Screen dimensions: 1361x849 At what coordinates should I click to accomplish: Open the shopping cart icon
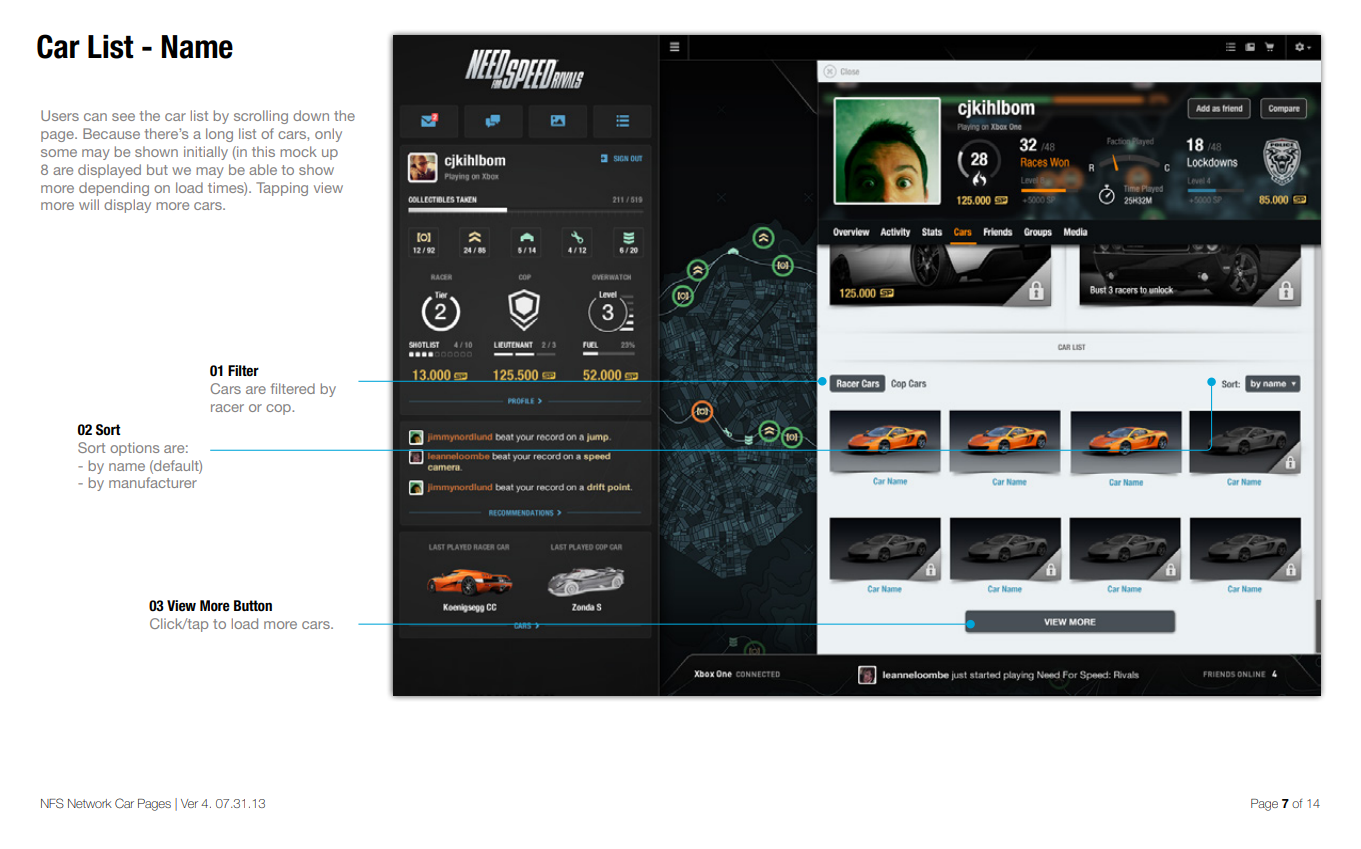coord(1270,47)
